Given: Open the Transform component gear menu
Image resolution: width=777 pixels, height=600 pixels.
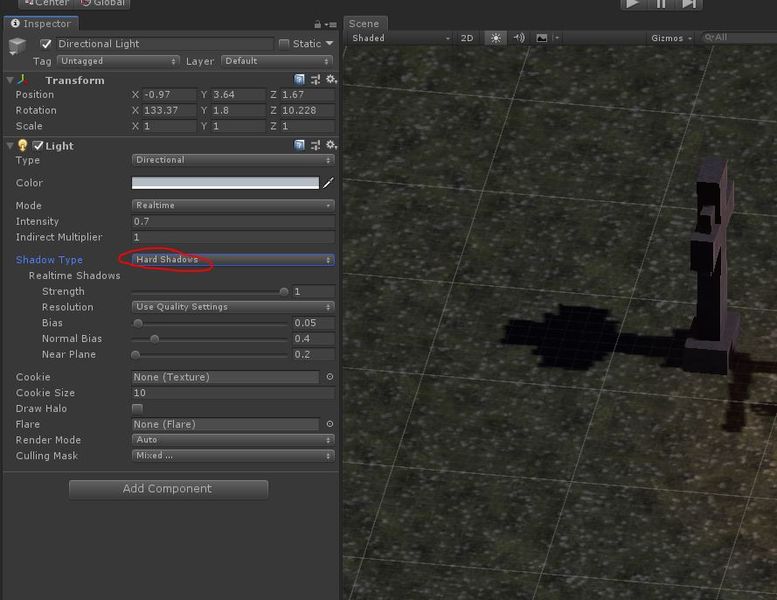Looking at the screenshot, I should 331,79.
